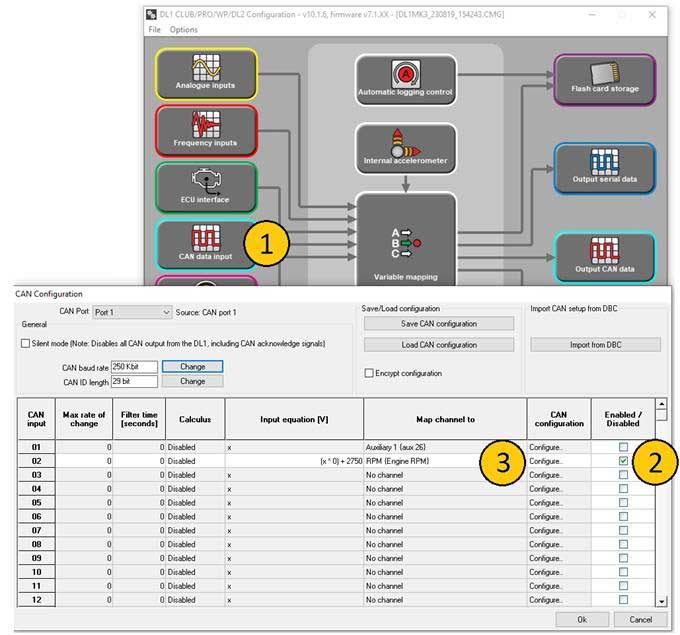Click Save CAN configuration button

pyautogui.click(x=437, y=324)
